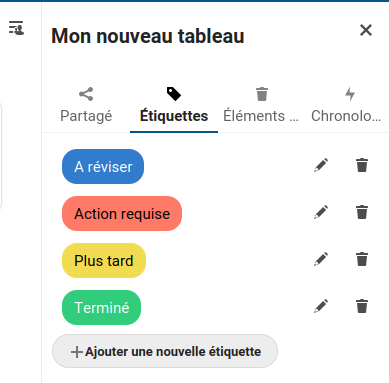Image resolution: width=389 pixels, height=383 pixels.
Task: Edit the "Plus tard" label
Action: point(321,259)
